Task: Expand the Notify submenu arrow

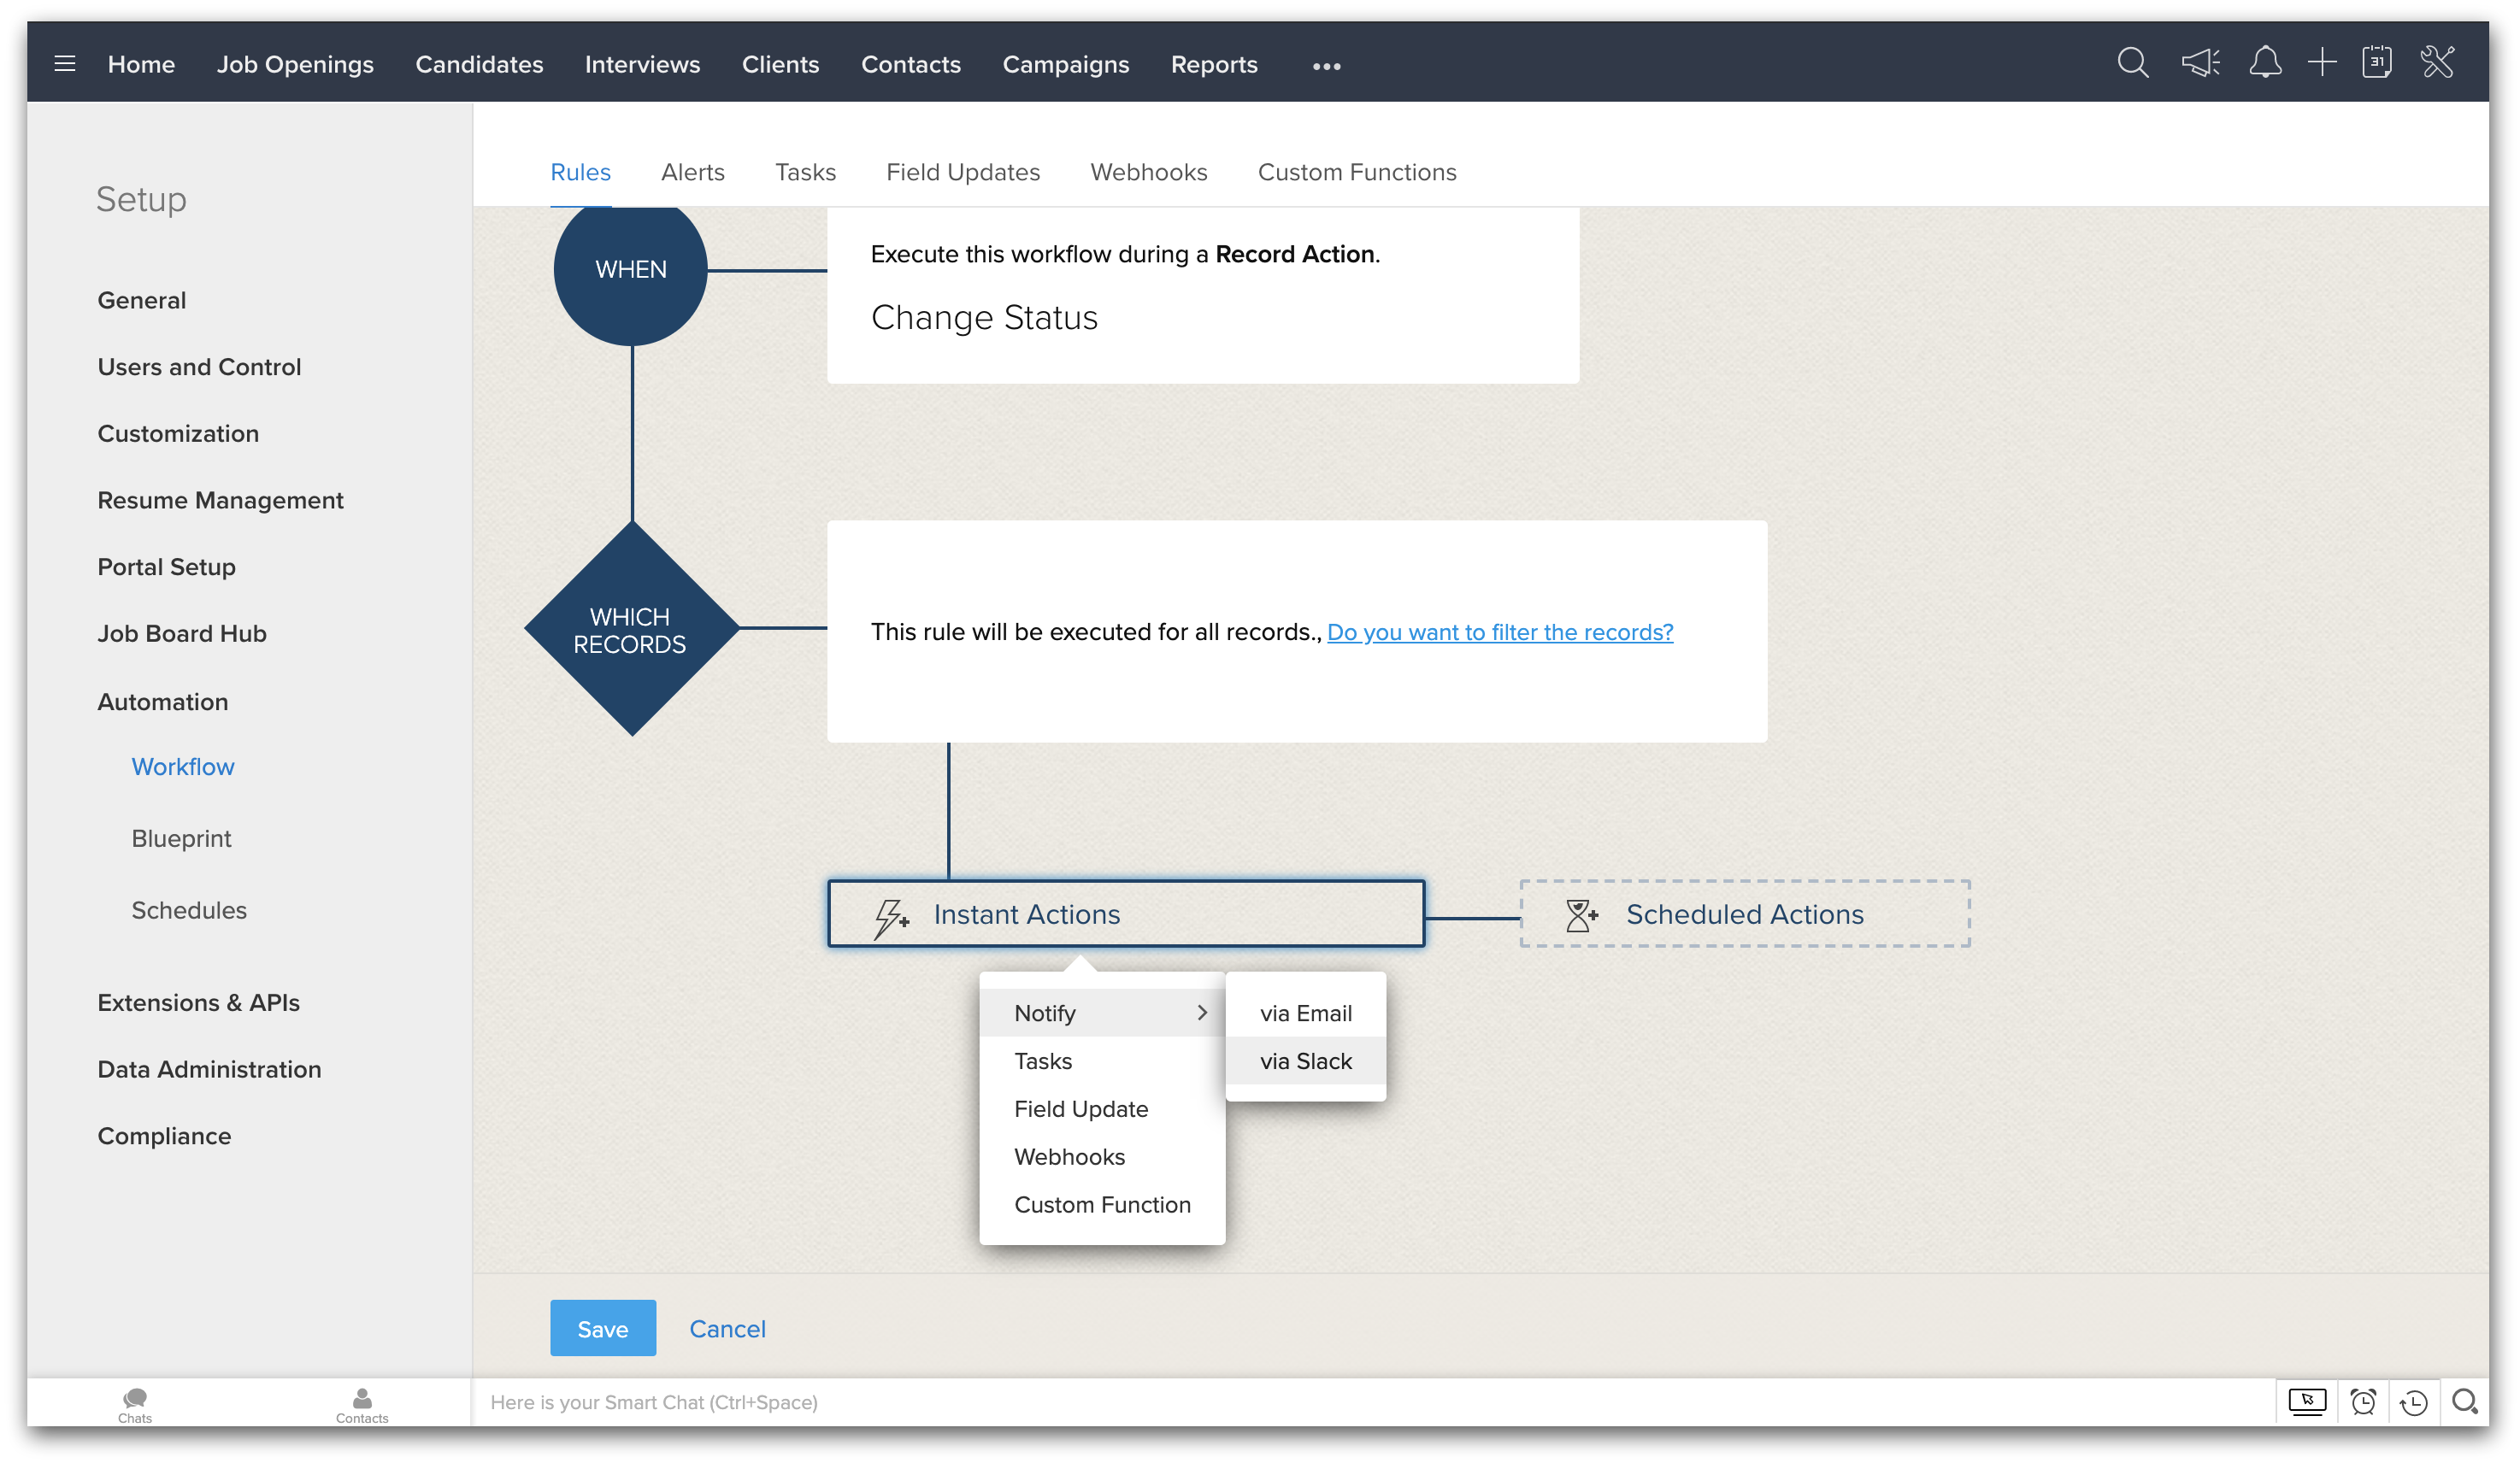Action: coord(1202,1013)
